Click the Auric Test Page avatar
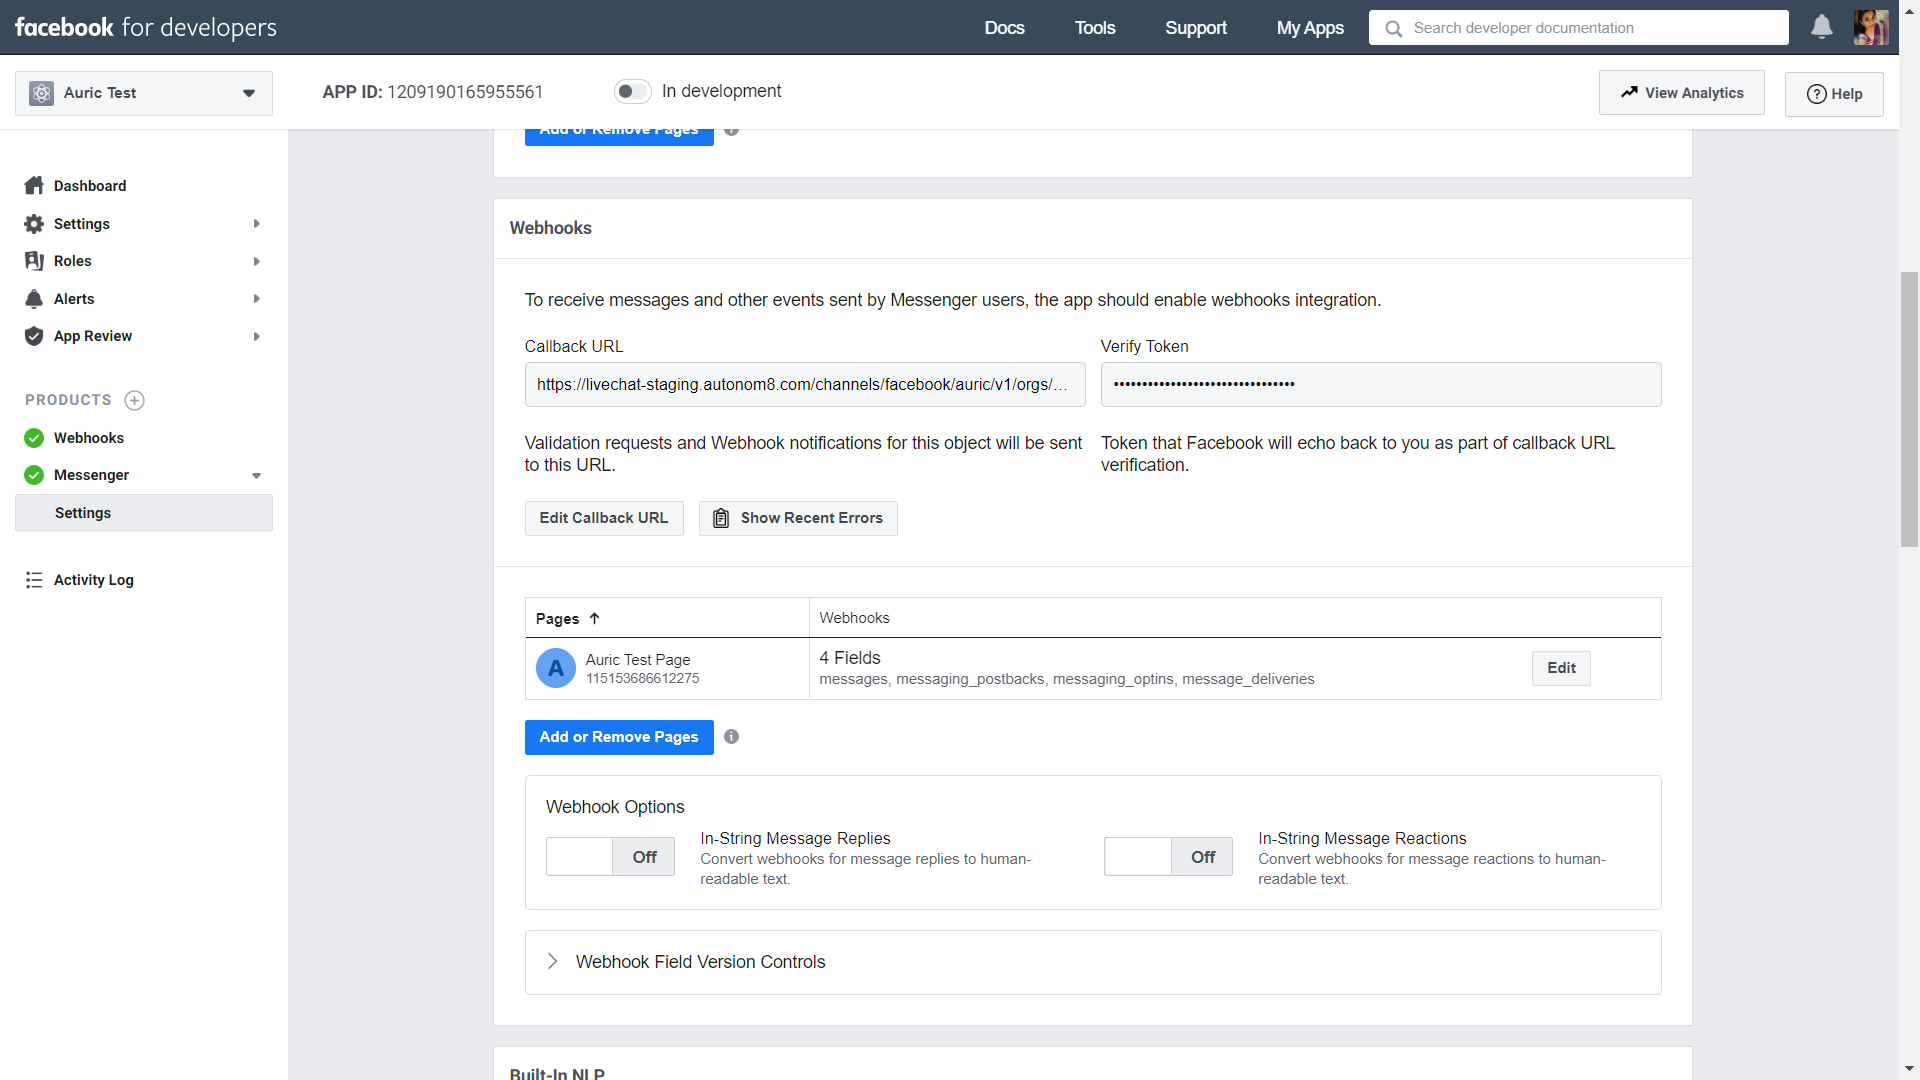The height and width of the screenshot is (1080, 1920). click(x=556, y=668)
